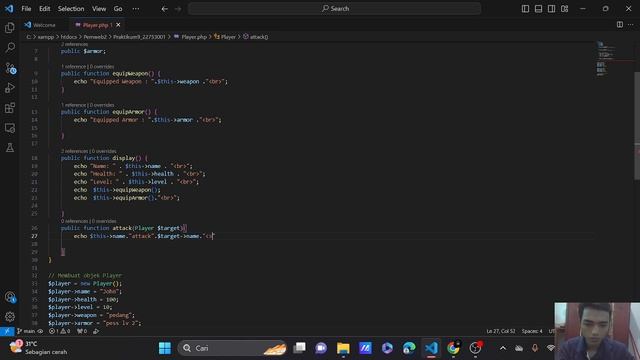Open editor More Actions ellipsis
The width and height of the screenshot is (640, 360).
pos(631,24)
